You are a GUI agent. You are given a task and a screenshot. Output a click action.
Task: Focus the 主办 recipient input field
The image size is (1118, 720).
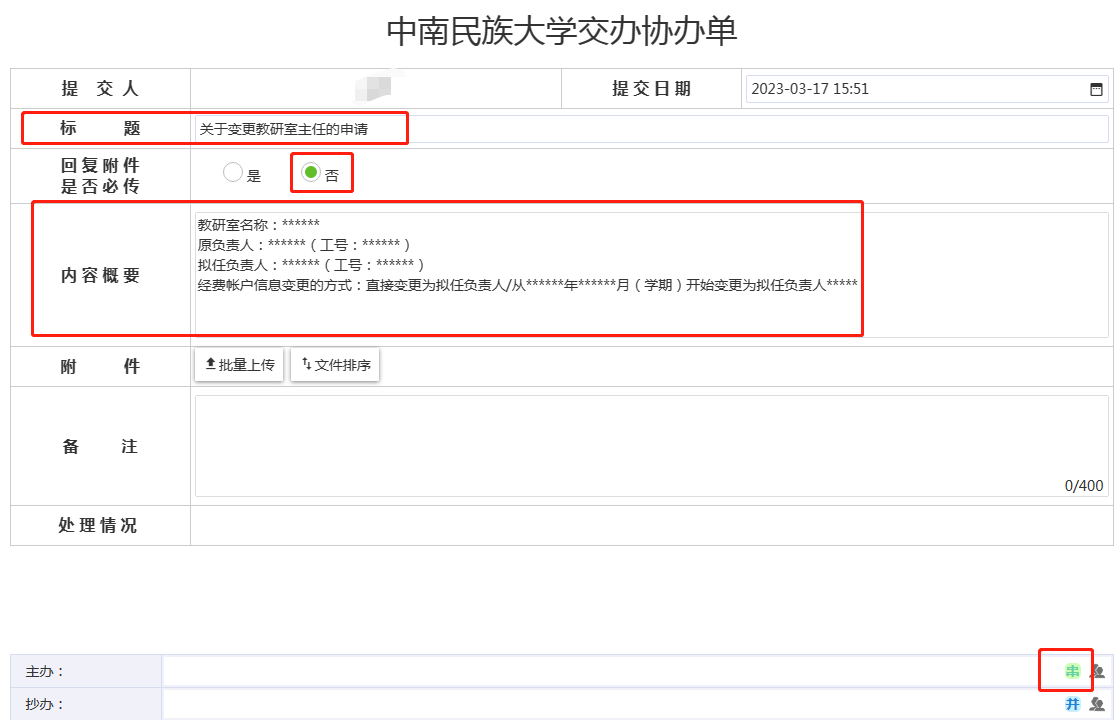click(600, 672)
